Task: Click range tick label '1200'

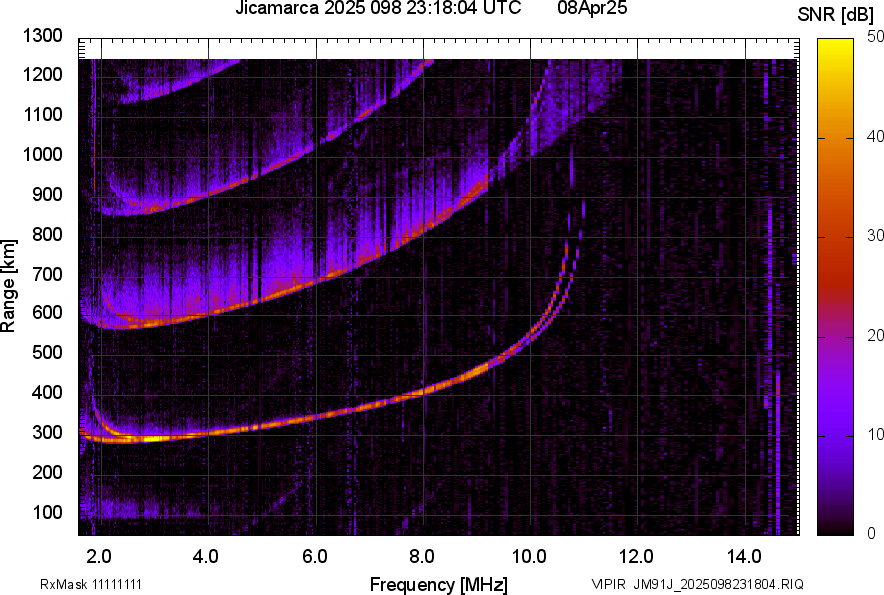Action: [x=42, y=74]
